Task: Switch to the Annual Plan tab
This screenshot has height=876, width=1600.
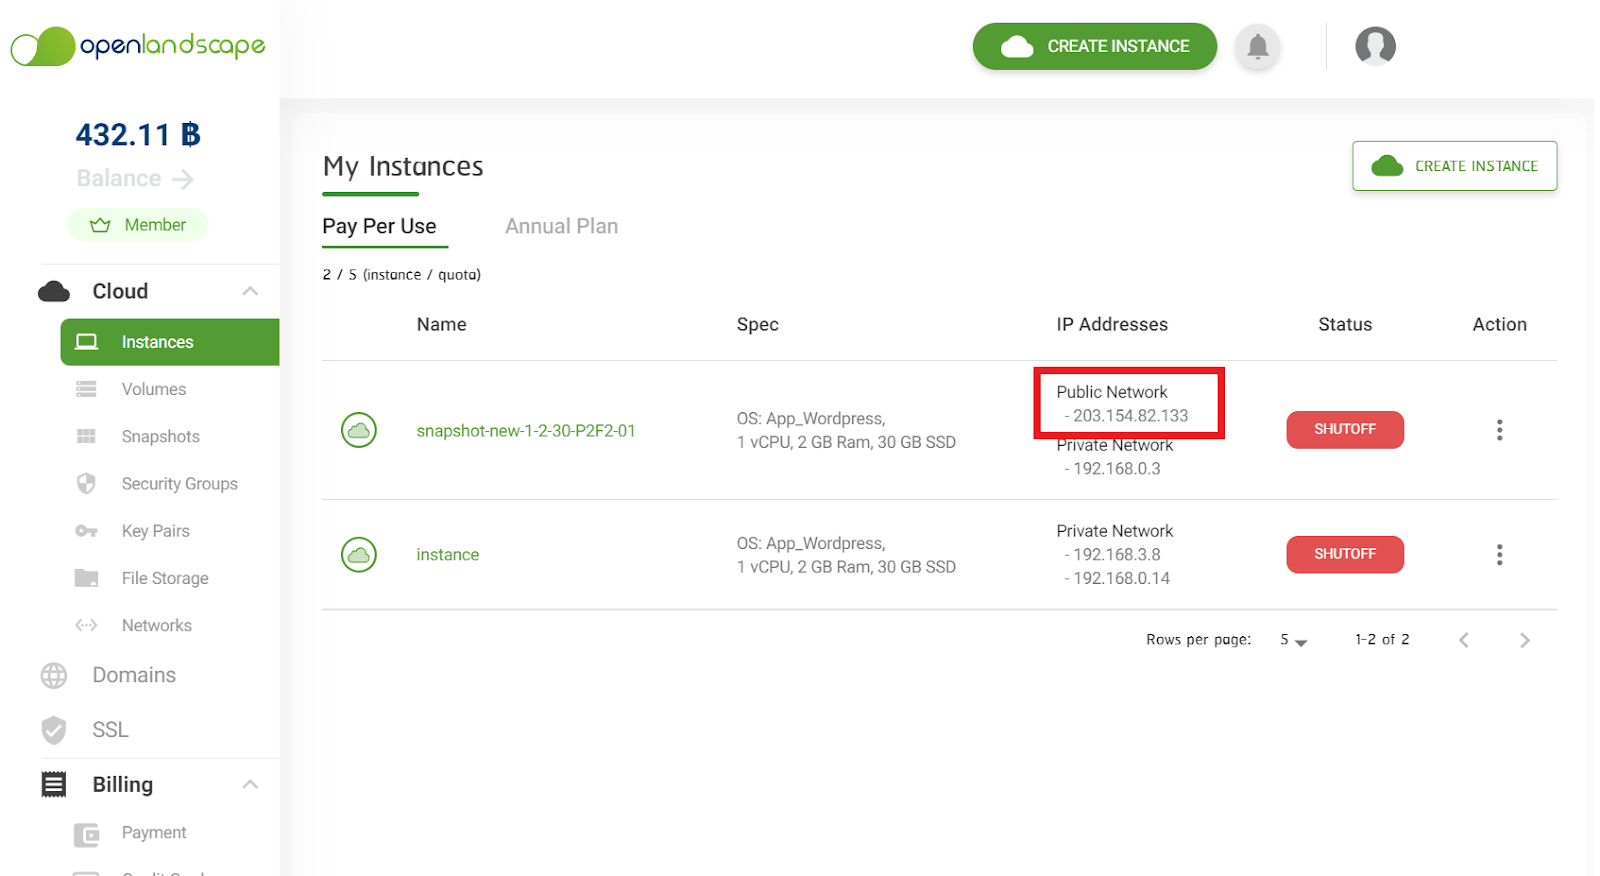Action: click(x=561, y=226)
